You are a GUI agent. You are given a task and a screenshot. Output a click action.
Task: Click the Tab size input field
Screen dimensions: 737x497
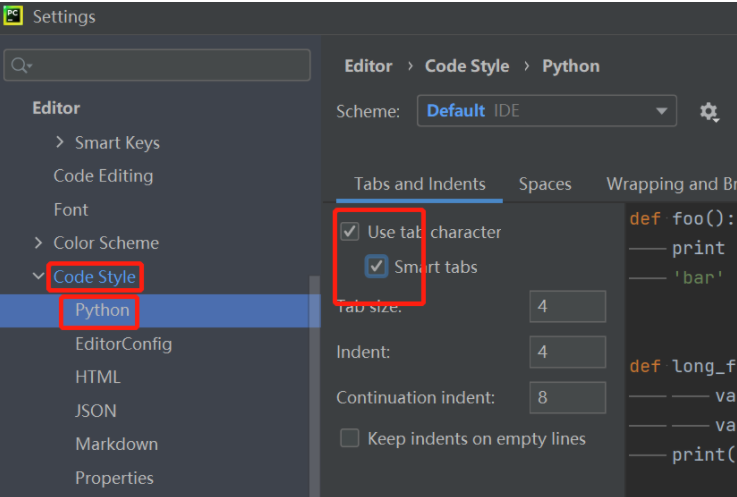click(x=567, y=307)
